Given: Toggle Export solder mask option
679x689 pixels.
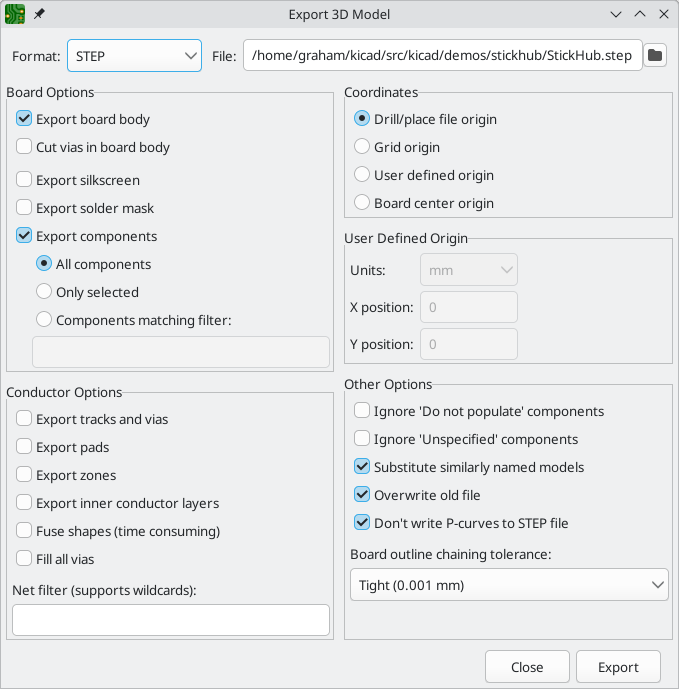Looking at the screenshot, I should pos(25,209).
